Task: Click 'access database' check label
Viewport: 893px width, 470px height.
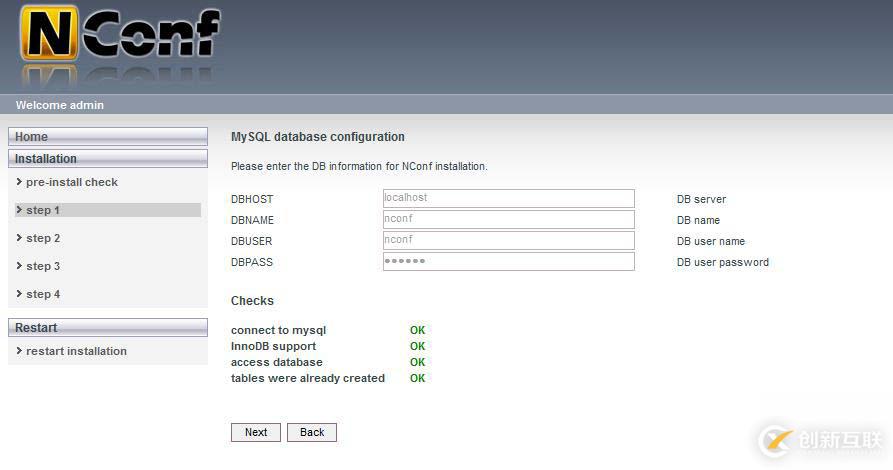Action: coord(277,362)
